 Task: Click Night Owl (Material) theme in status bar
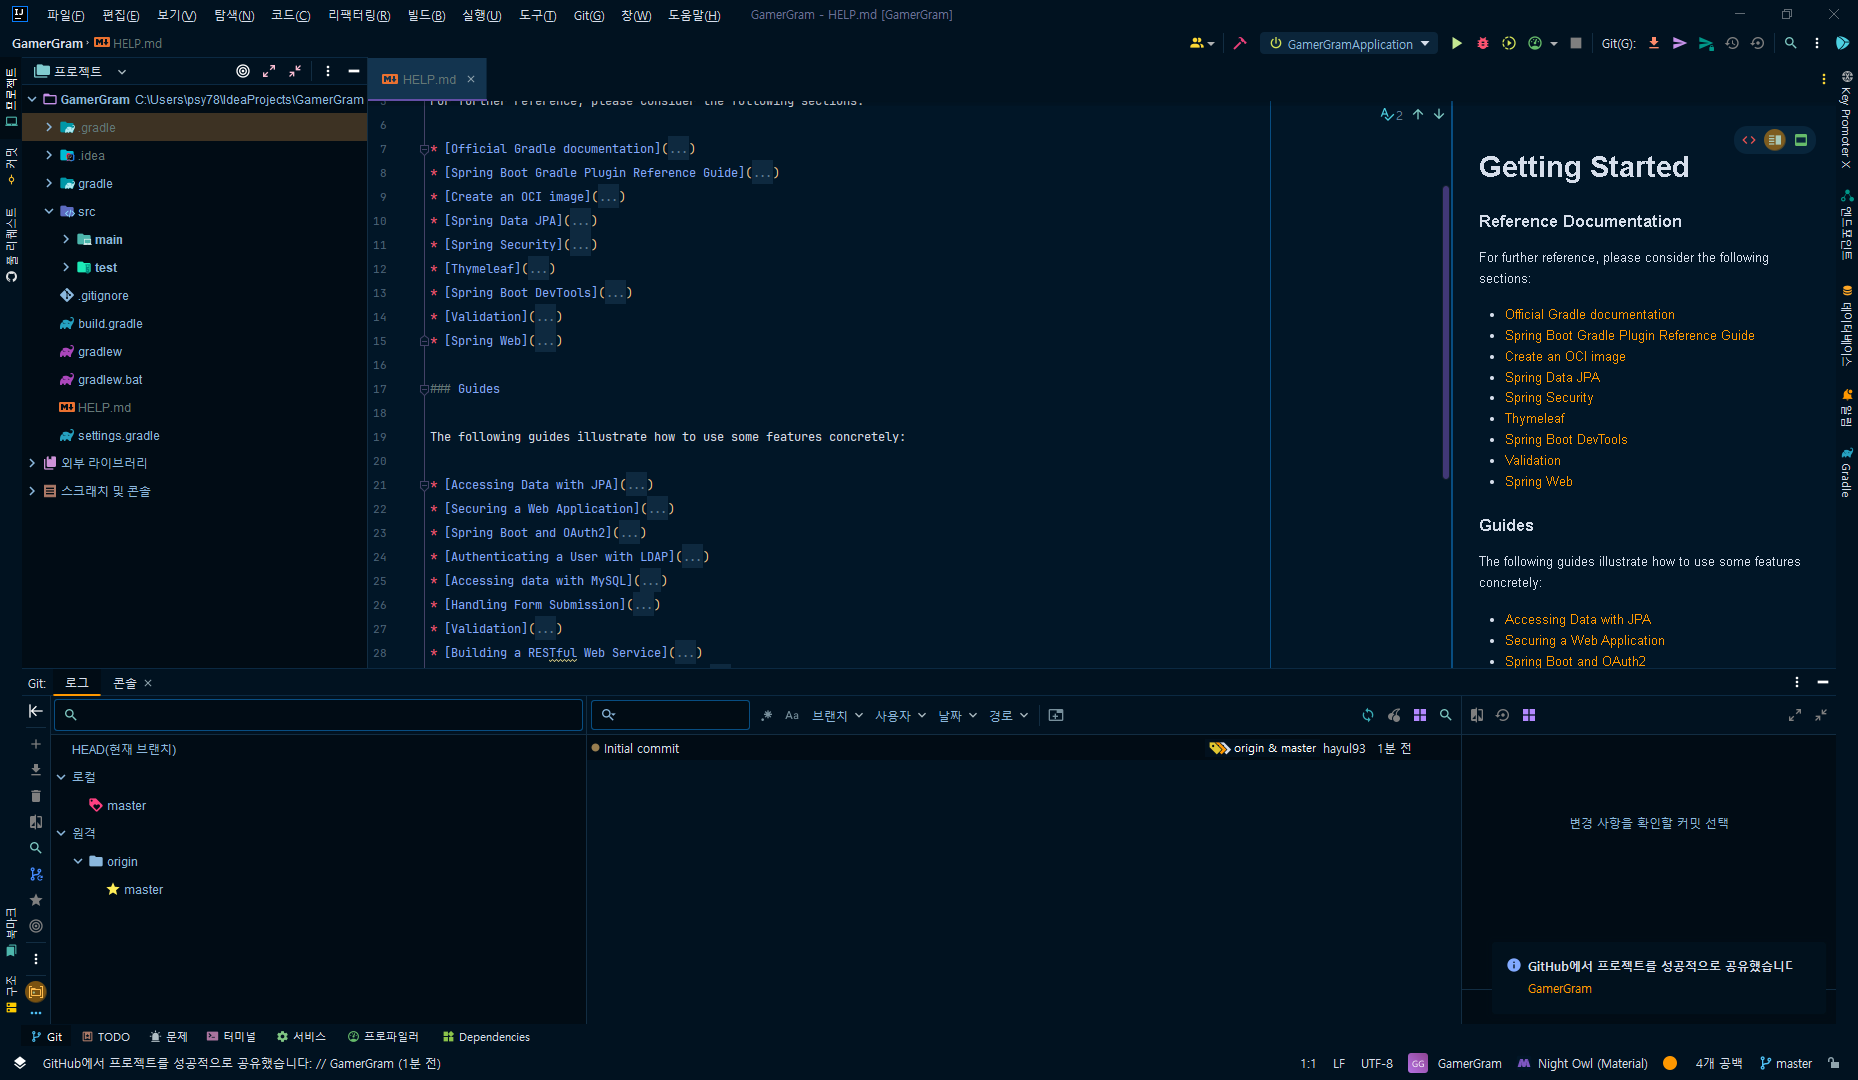(x=1583, y=1063)
